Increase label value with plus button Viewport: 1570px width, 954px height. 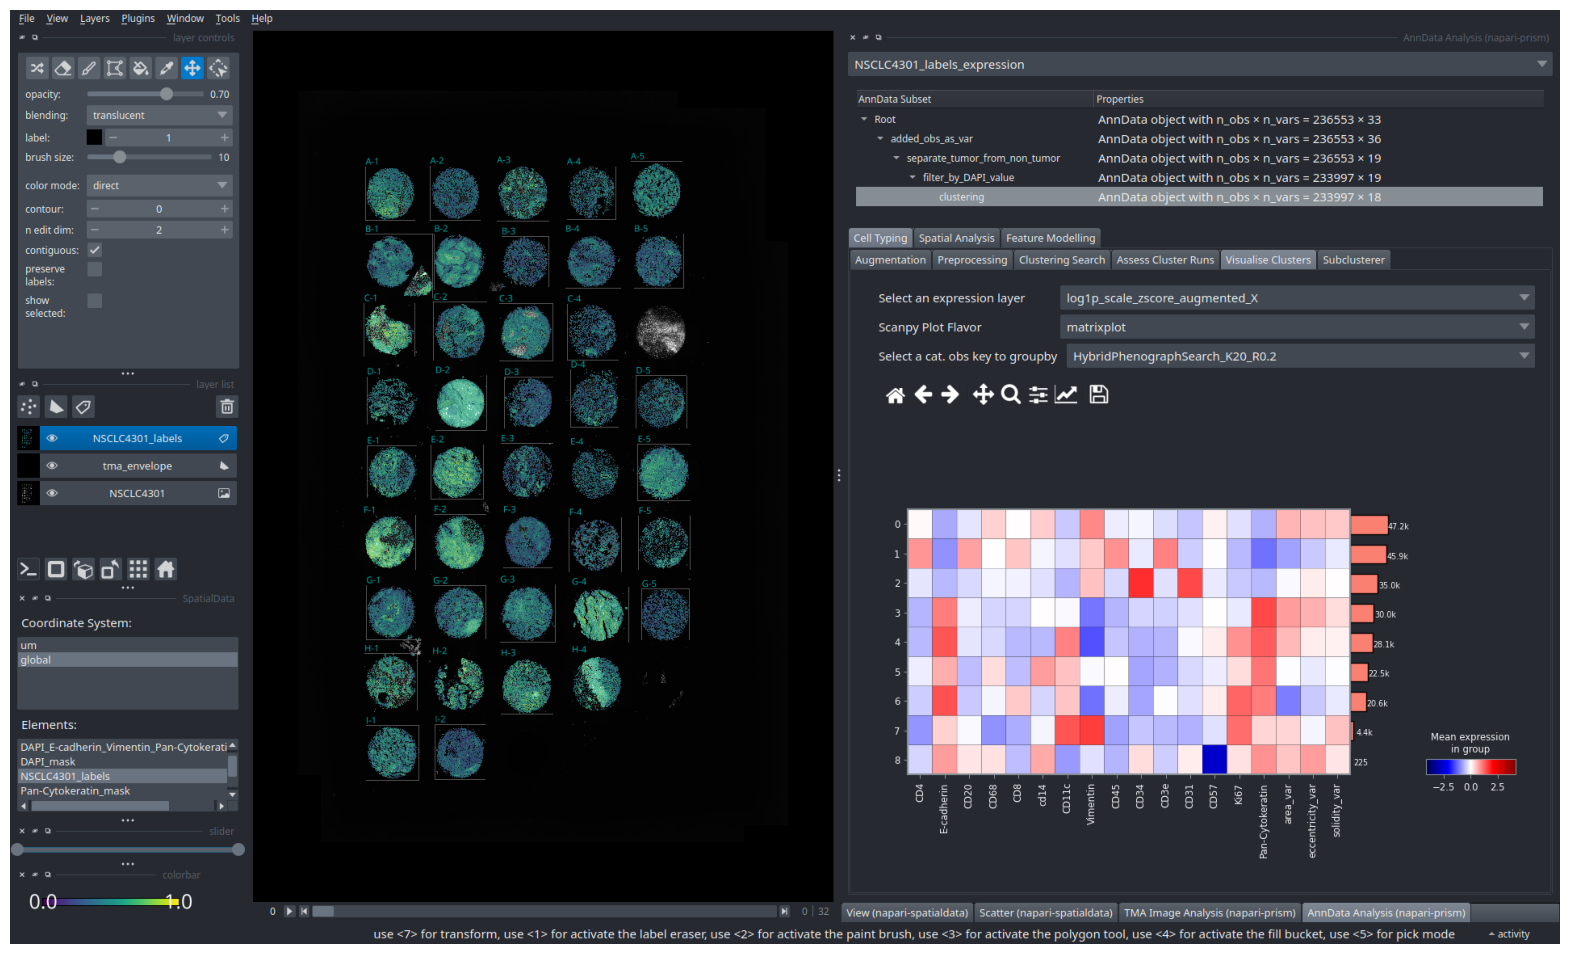coord(224,138)
